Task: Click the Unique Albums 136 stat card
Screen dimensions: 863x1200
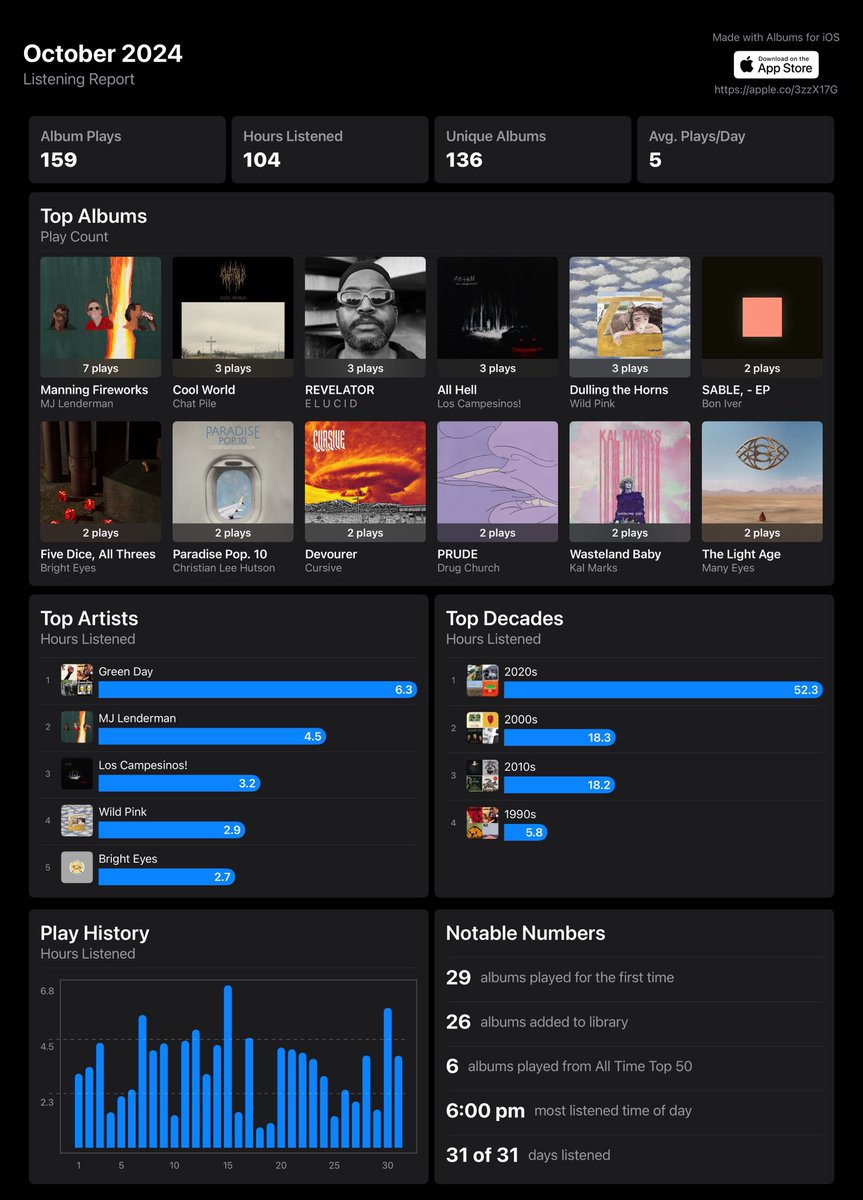Action: pyautogui.click(x=532, y=149)
